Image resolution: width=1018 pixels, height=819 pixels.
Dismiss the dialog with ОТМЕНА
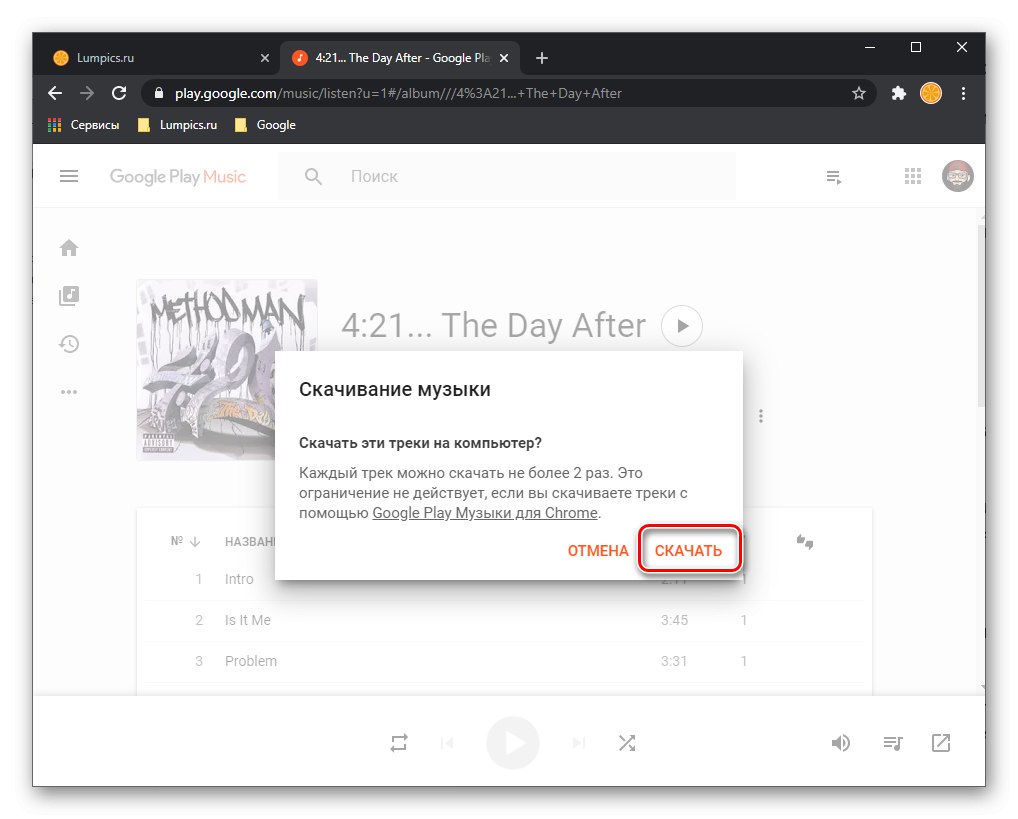[x=598, y=550]
